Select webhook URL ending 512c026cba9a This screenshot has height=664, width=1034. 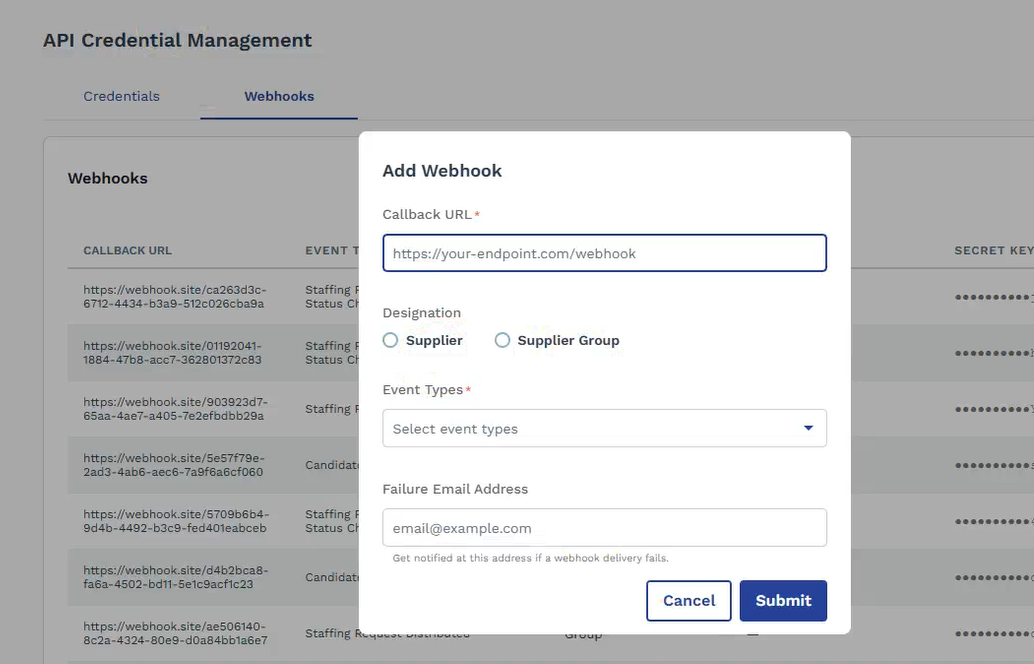[x=175, y=297]
